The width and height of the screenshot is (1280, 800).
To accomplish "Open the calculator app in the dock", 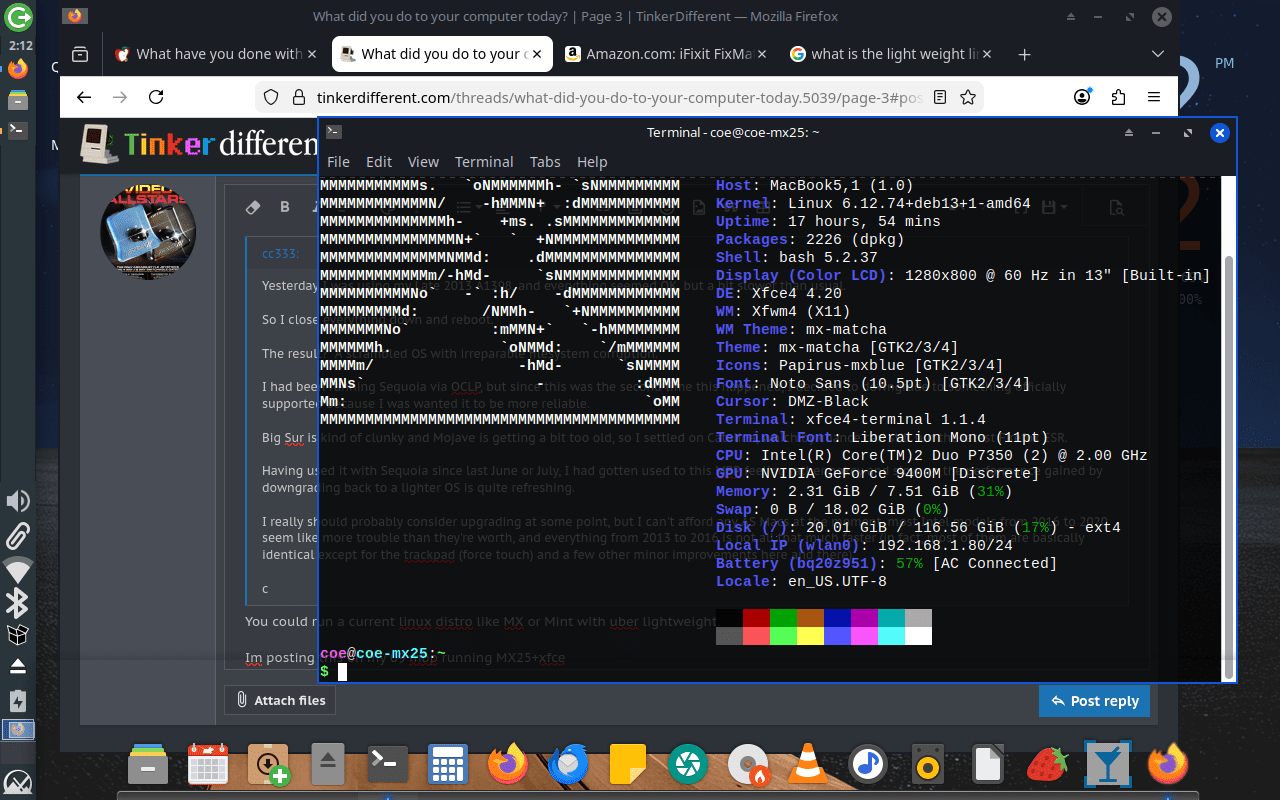I will point(448,766).
